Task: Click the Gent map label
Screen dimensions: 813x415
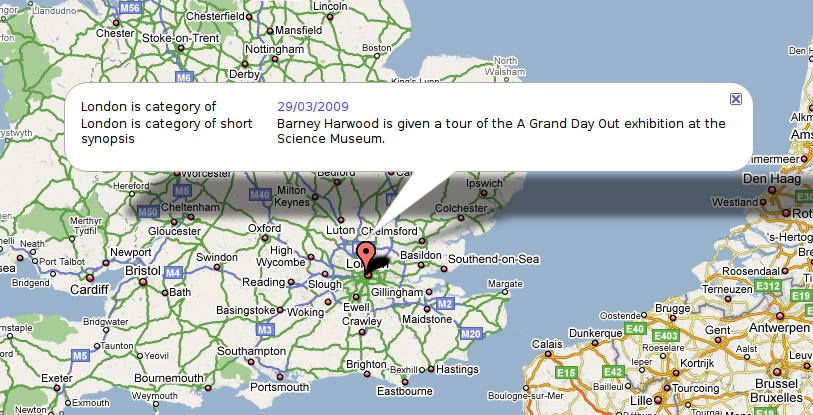Action: point(718,330)
